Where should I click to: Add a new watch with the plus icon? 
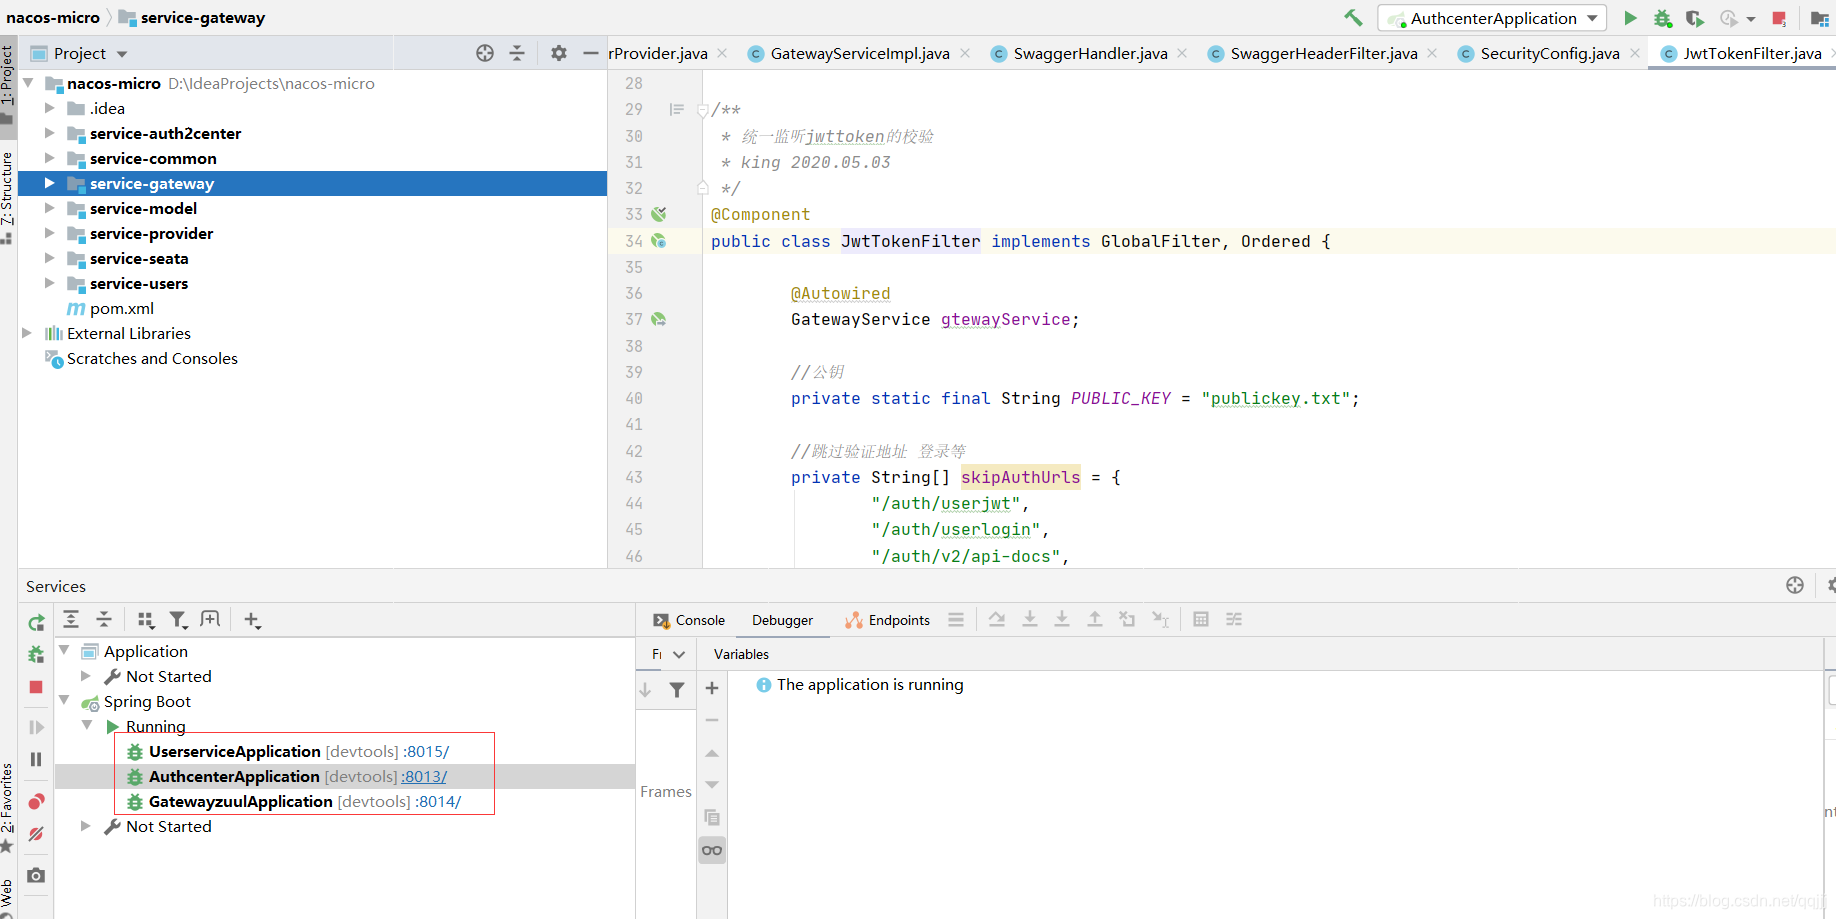712,688
